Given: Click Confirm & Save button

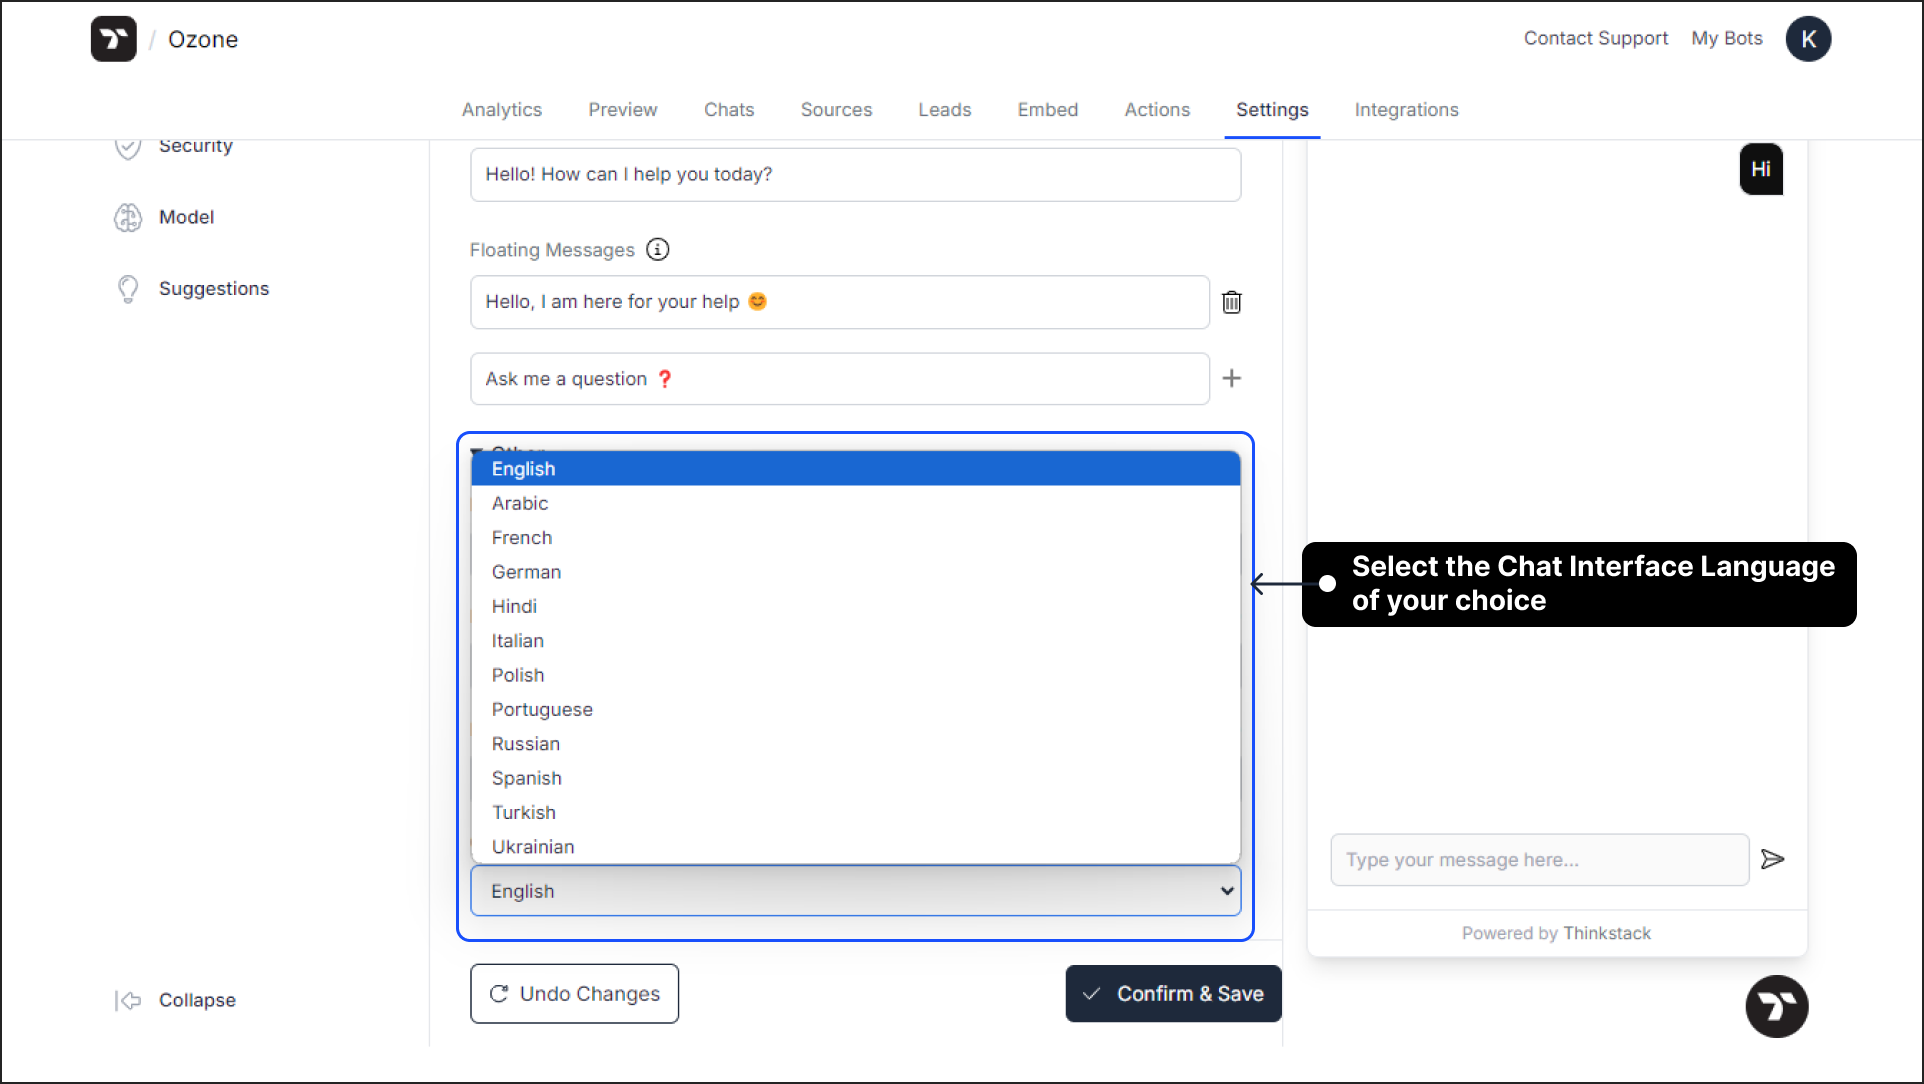Looking at the screenshot, I should pyautogui.click(x=1173, y=993).
